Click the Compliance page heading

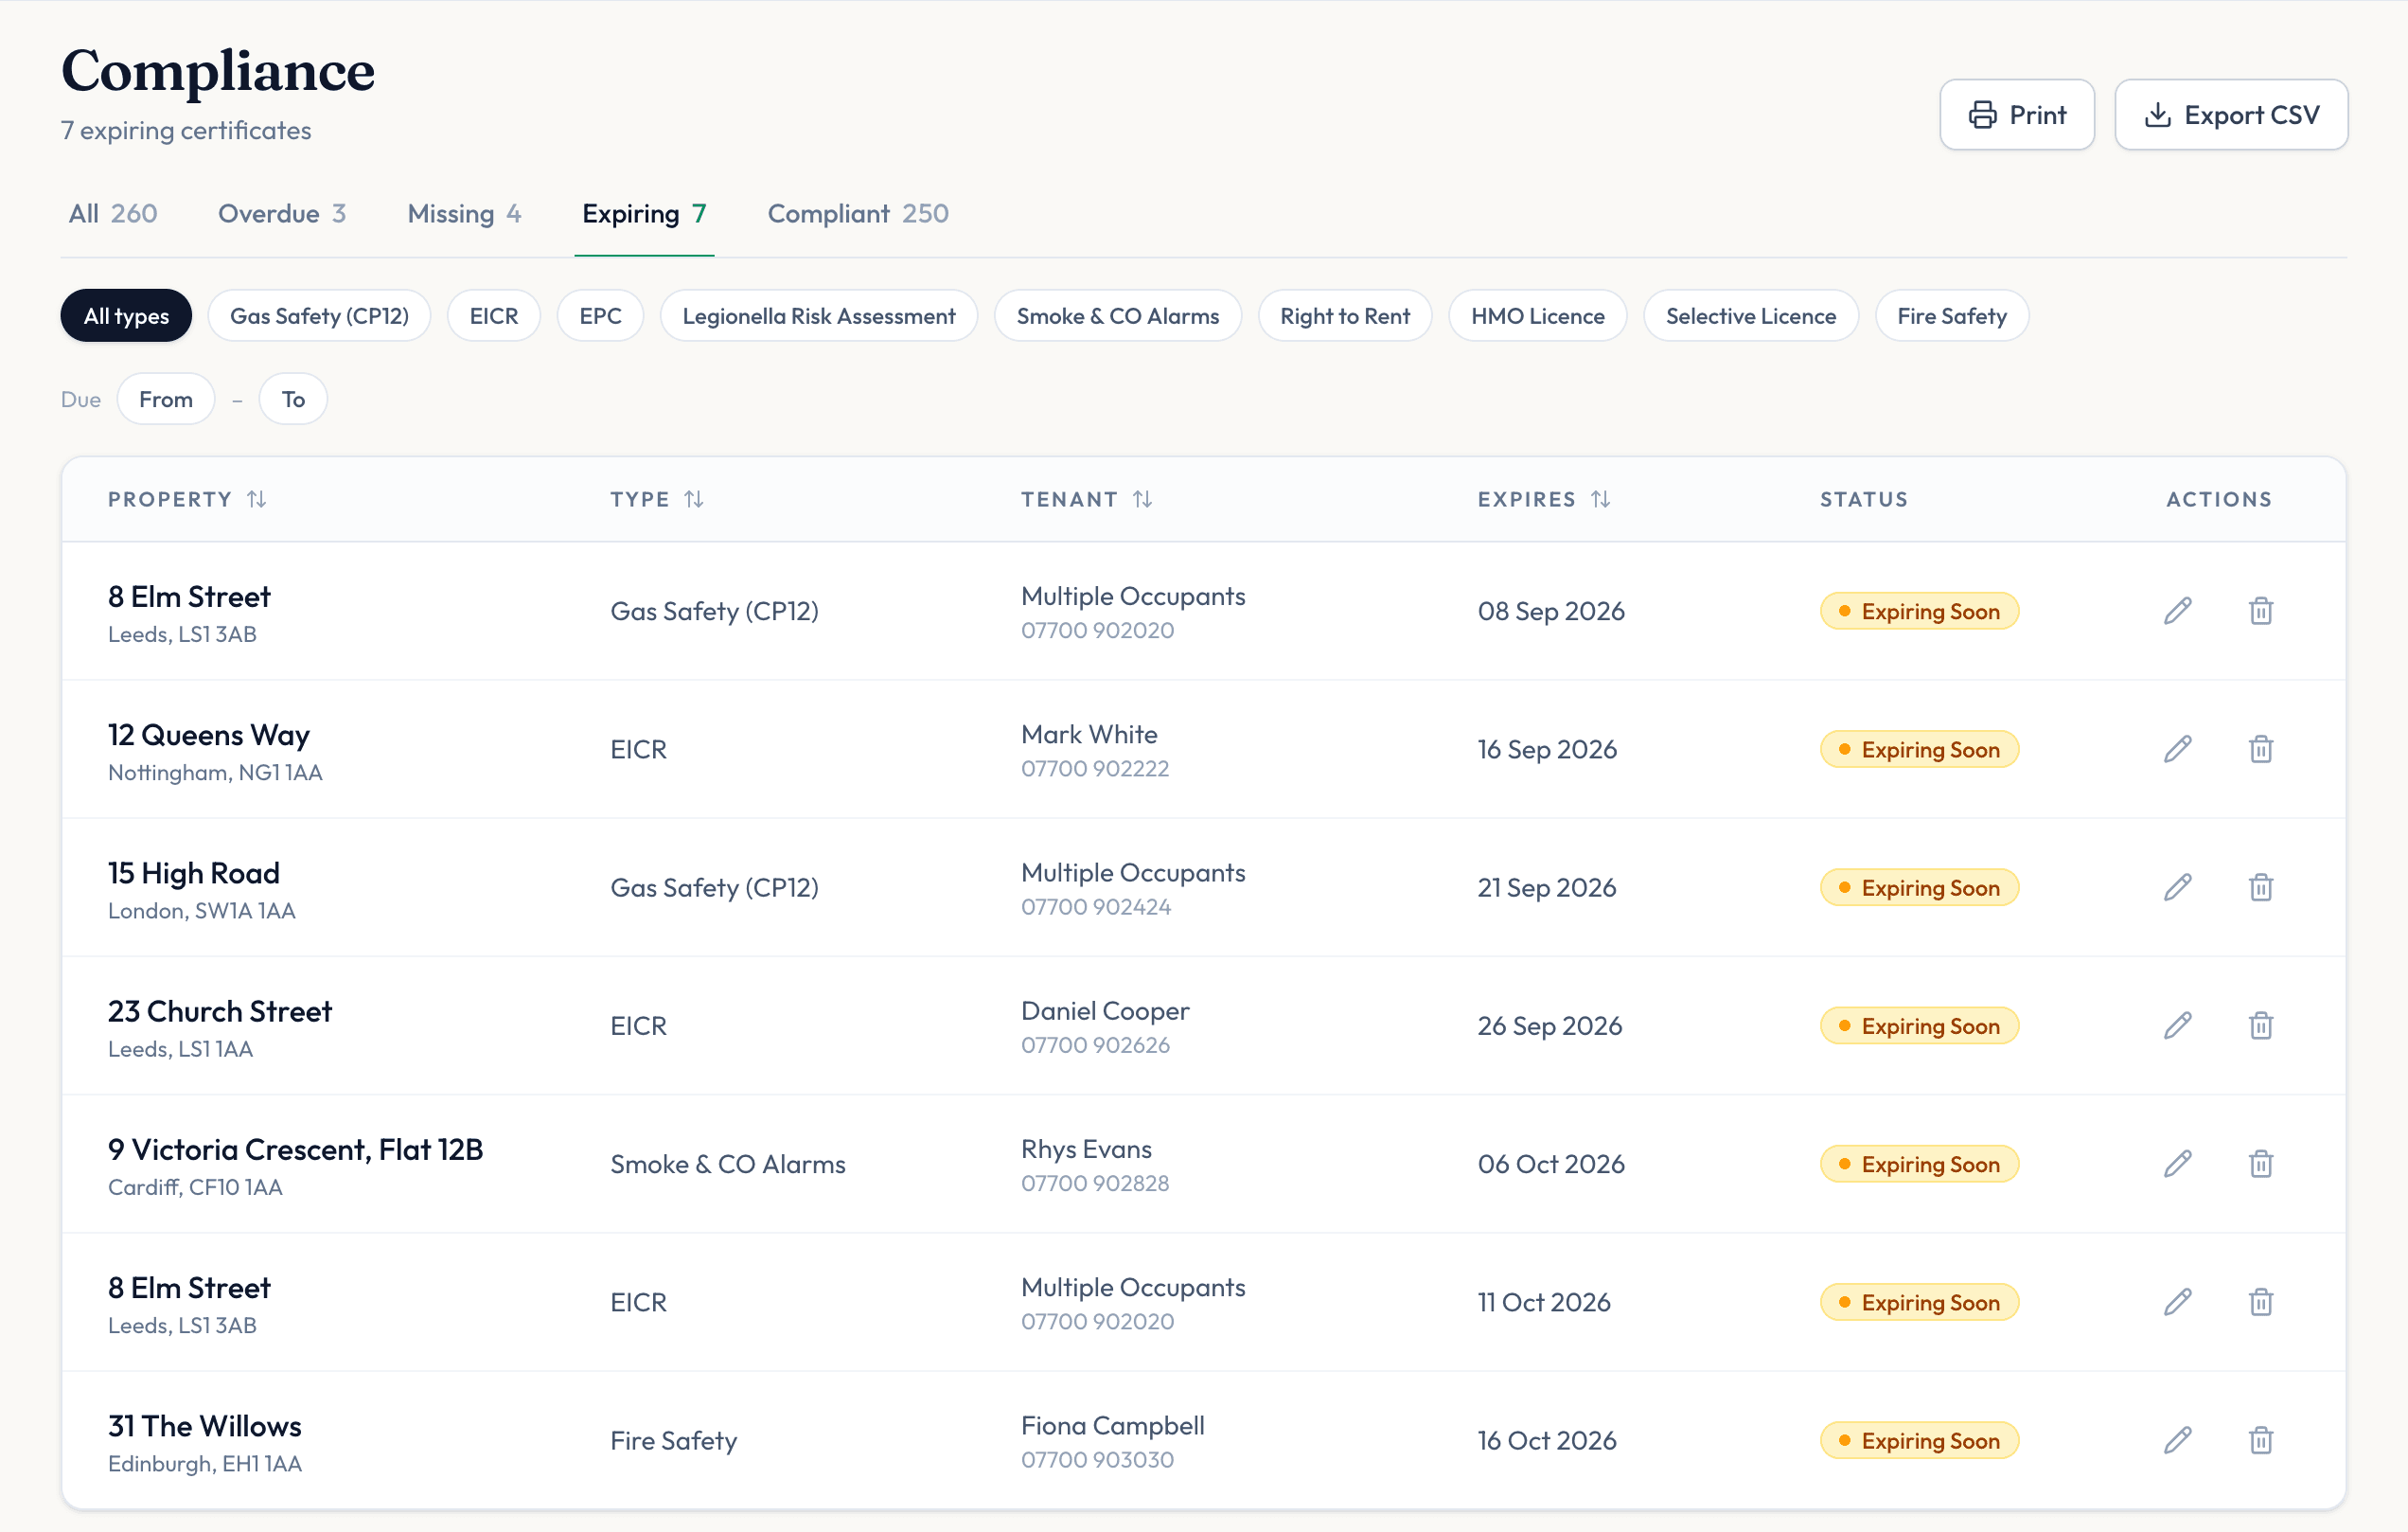click(x=218, y=71)
